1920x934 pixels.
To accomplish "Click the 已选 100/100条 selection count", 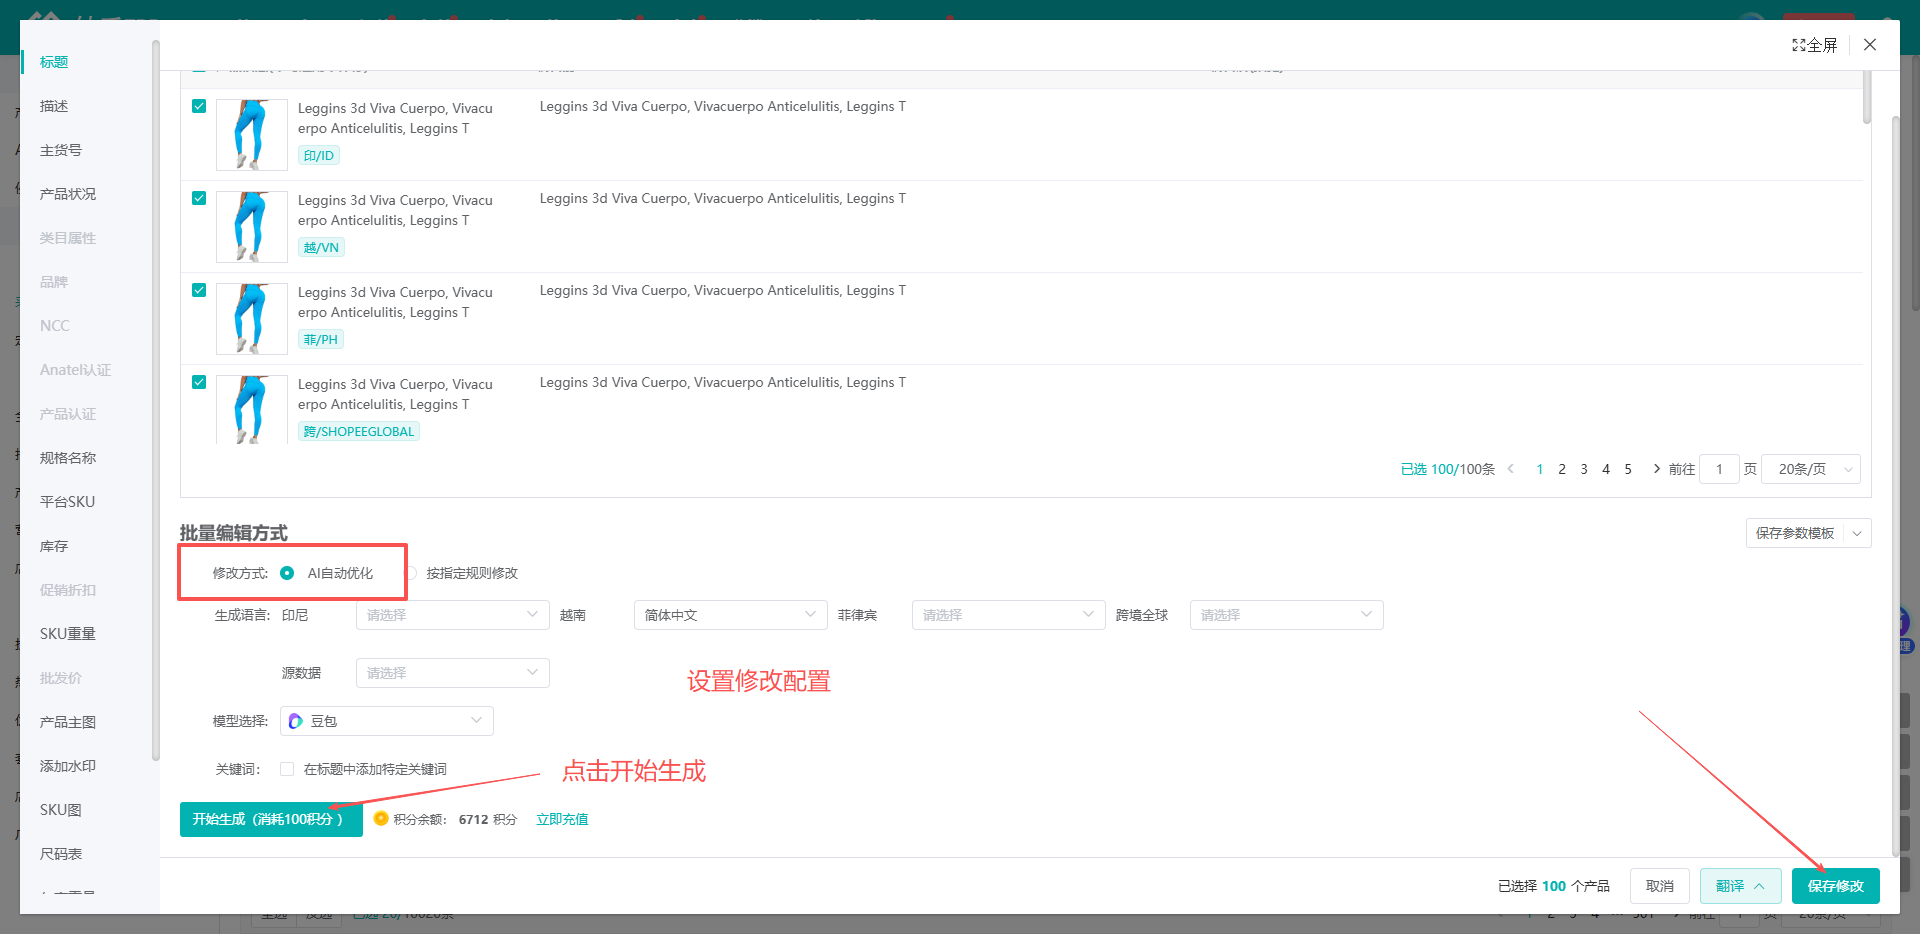I will click(1447, 469).
